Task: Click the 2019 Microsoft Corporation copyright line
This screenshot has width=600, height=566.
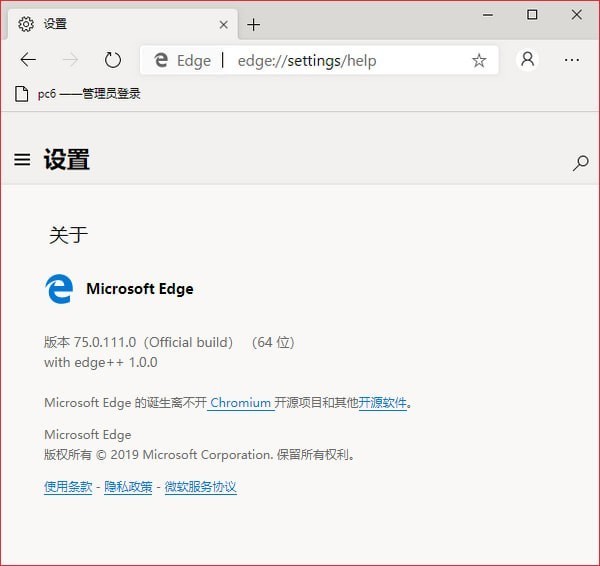Action: (199, 455)
